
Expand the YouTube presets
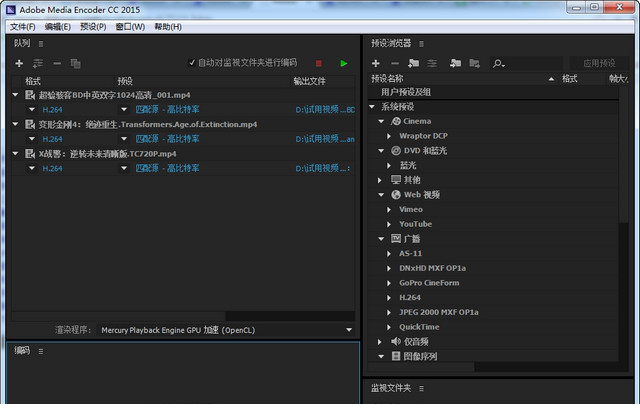pyautogui.click(x=389, y=224)
